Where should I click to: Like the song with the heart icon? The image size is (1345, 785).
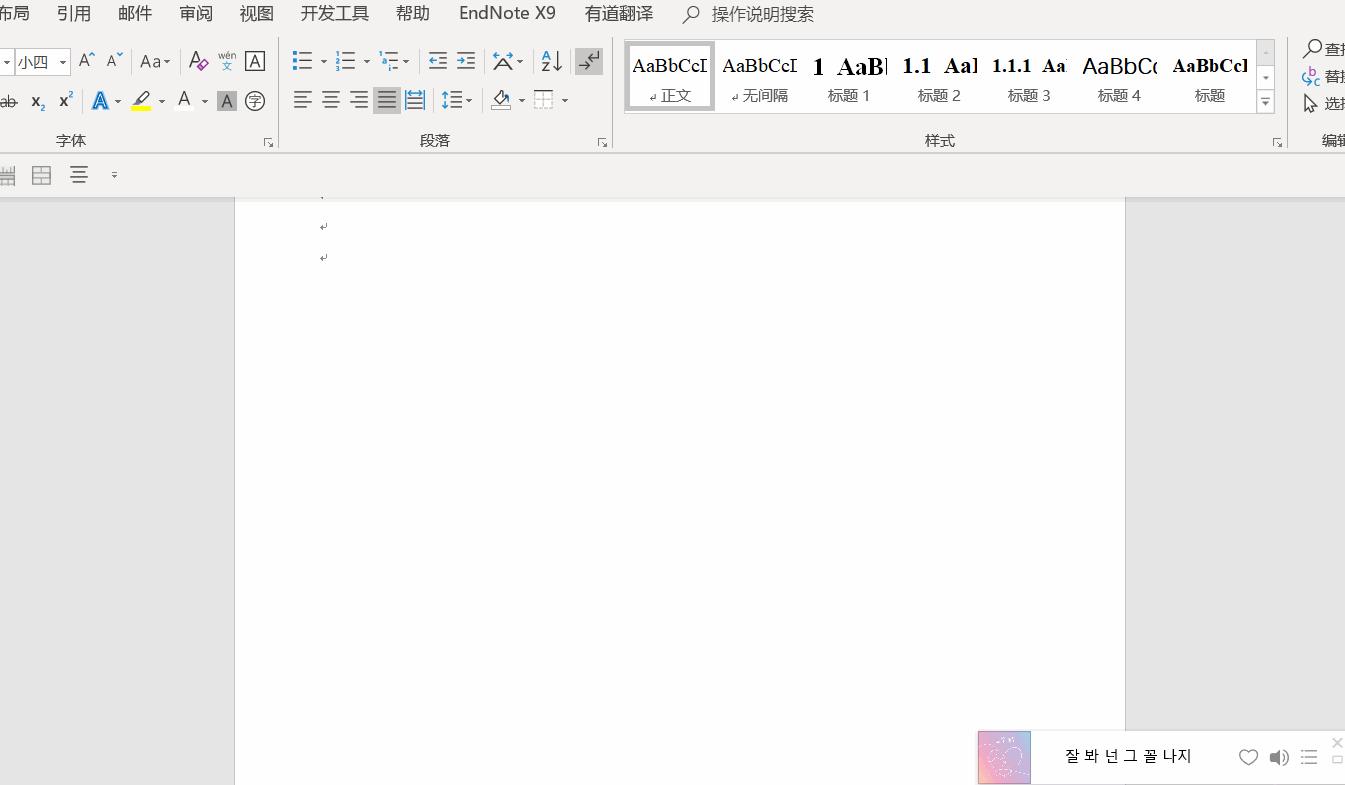1248,757
